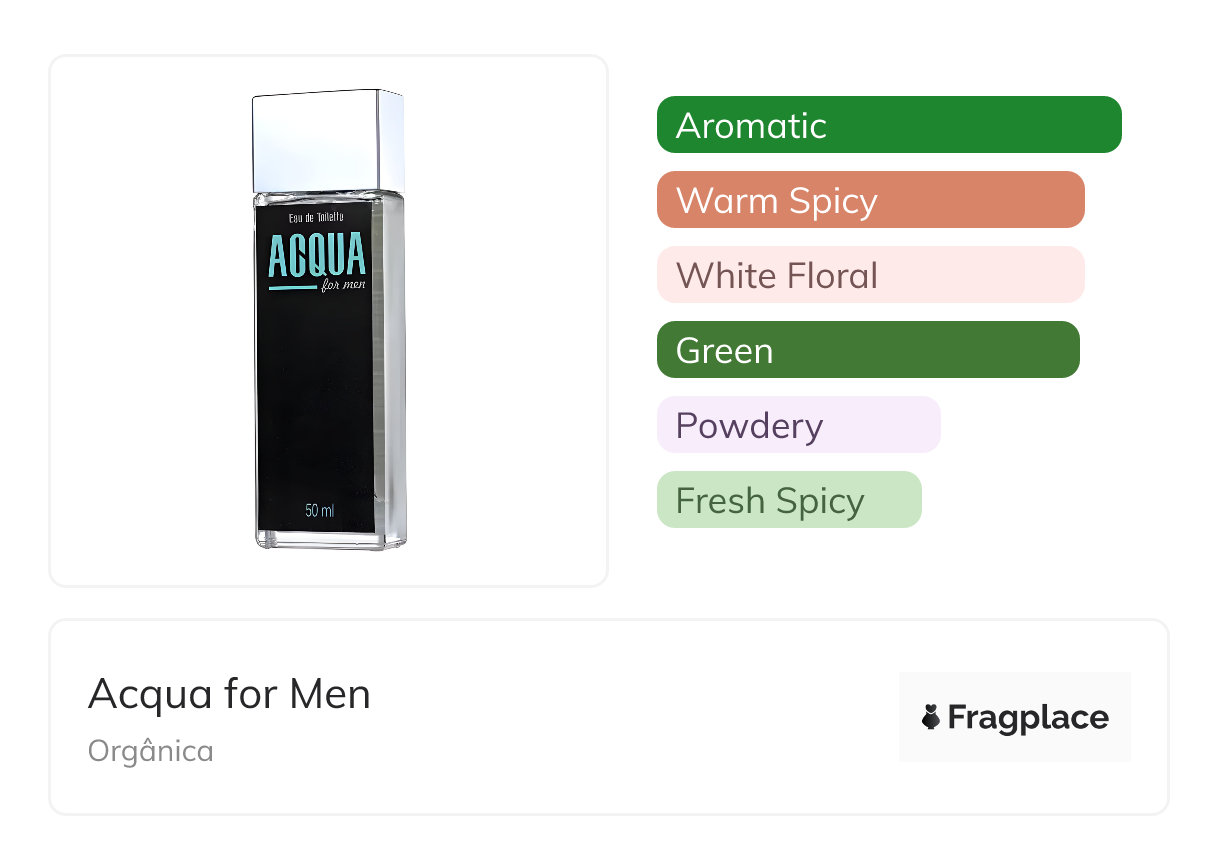Select the Powdery accord bar
Image resolution: width=1218 pixels, height=864 pixels.
[x=798, y=425]
